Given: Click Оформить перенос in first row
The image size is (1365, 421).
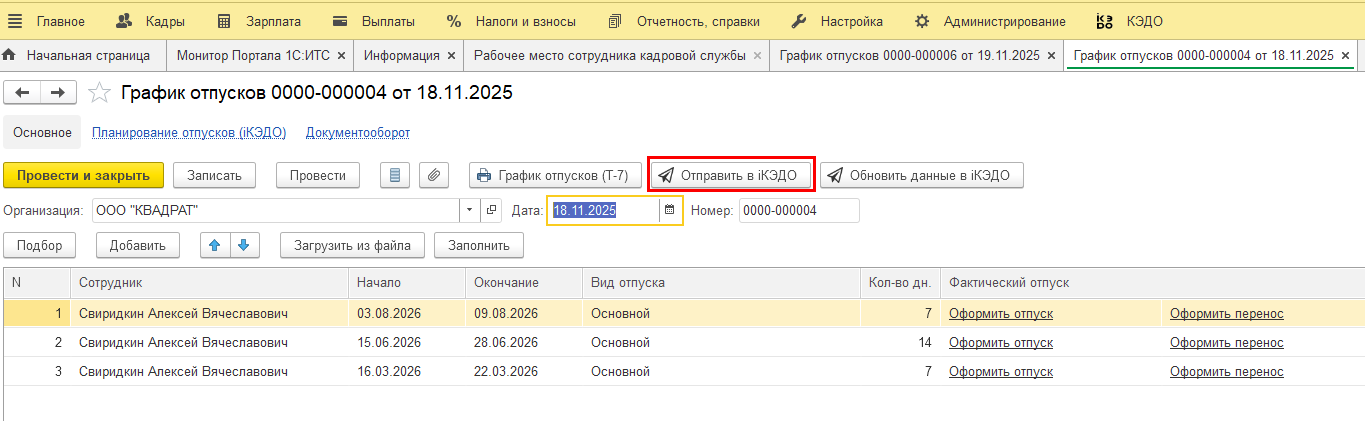Looking at the screenshot, I should click(x=1226, y=313).
